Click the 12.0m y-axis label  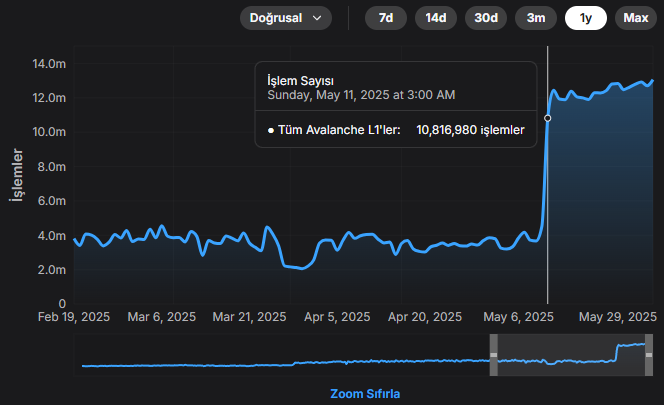coord(49,98)
